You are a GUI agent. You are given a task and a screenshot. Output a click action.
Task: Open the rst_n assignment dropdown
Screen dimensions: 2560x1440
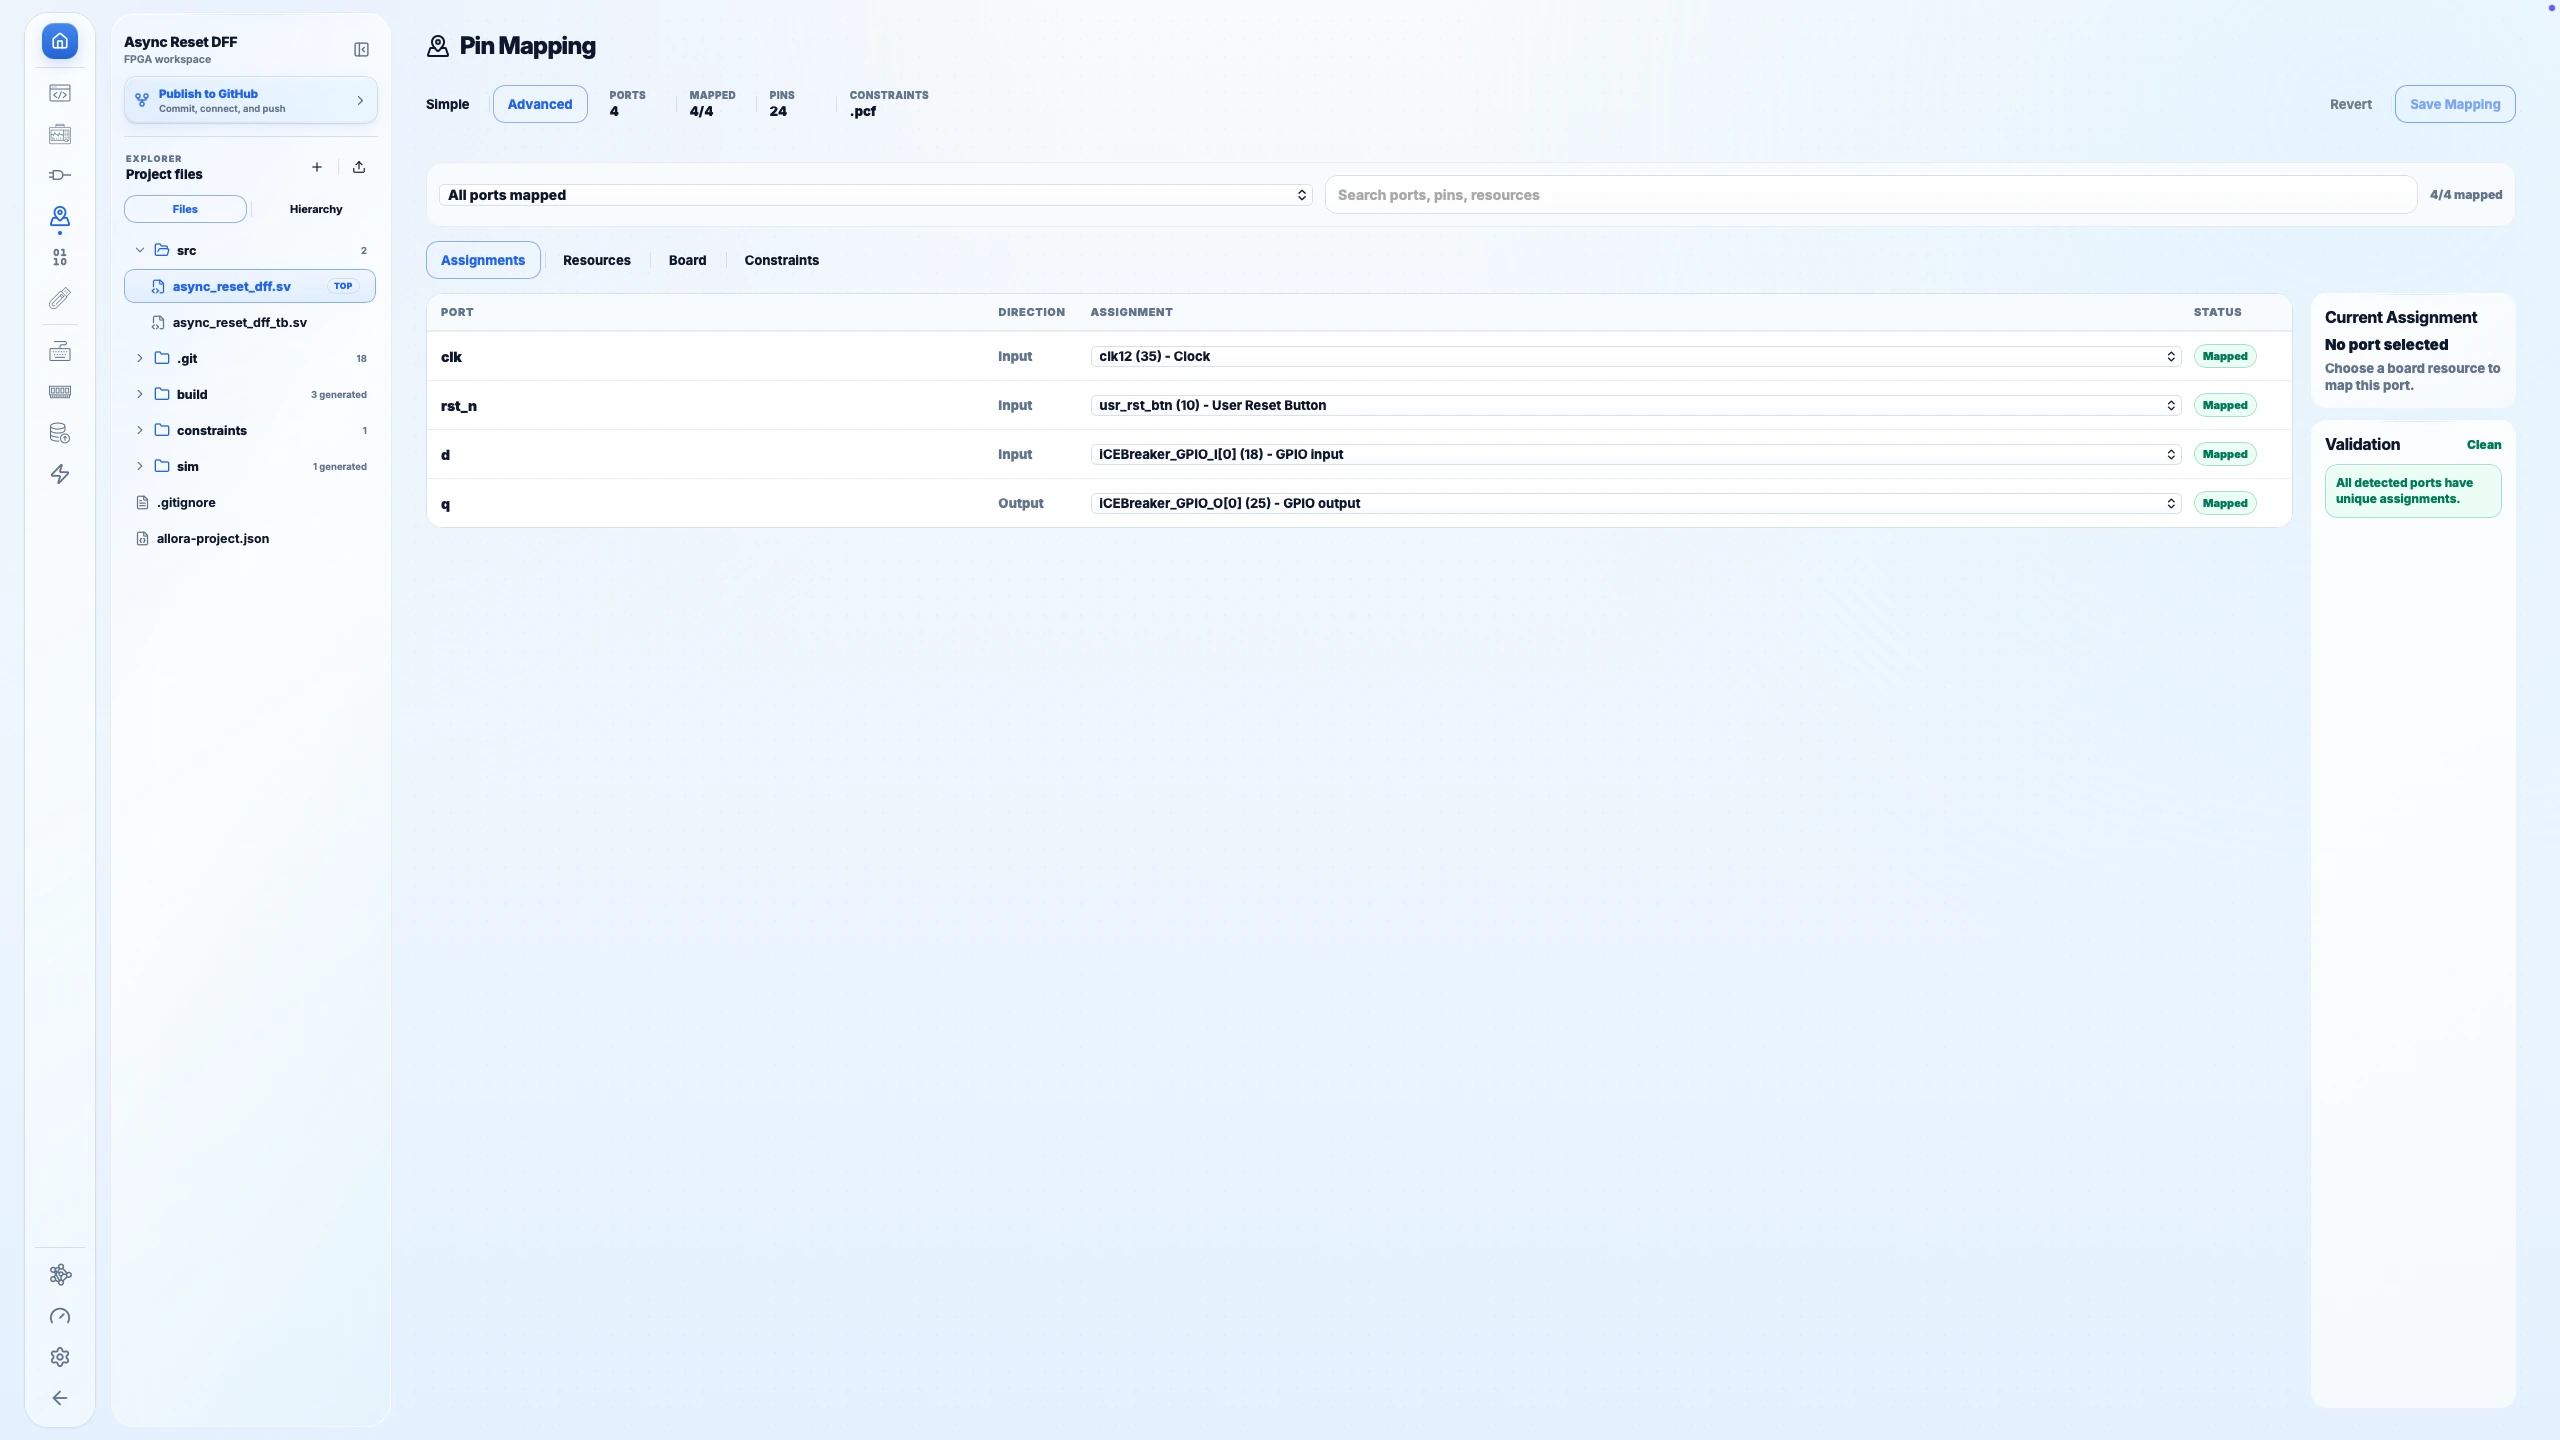[x=1636, y=405]
